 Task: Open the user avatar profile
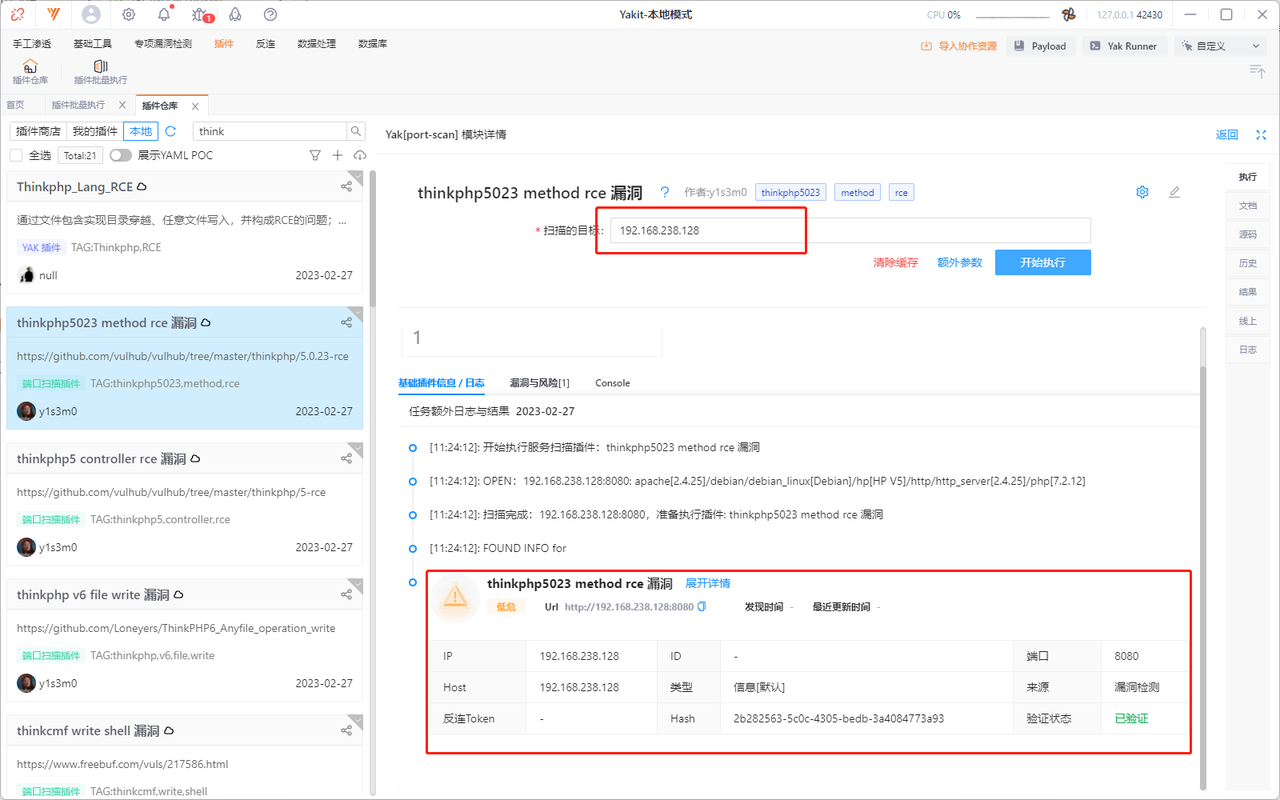point(91,15)
